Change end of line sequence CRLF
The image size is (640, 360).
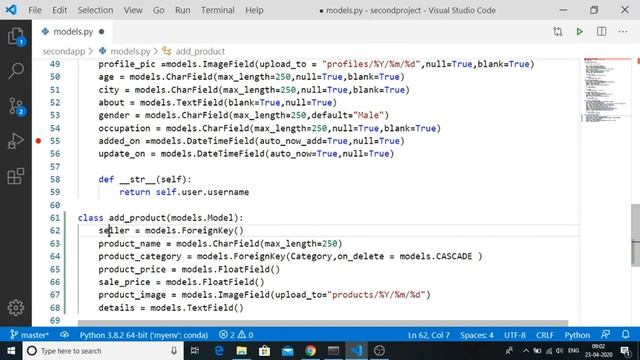point(545,335)
